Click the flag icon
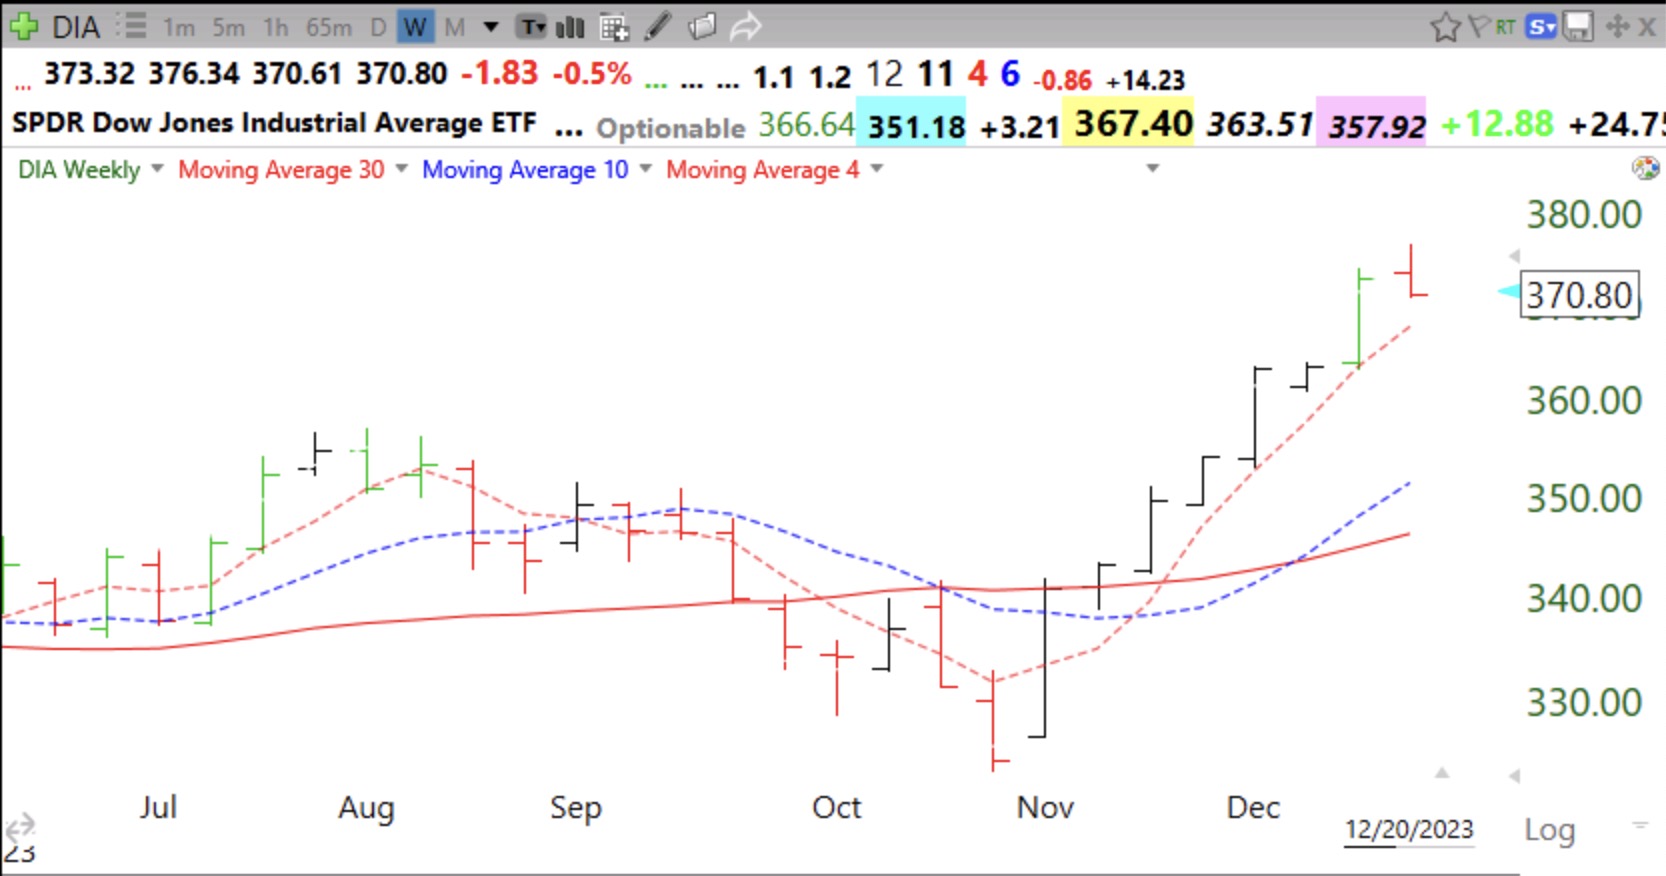The height and width of the screenshot is (876, 1666). [1479, 27]
